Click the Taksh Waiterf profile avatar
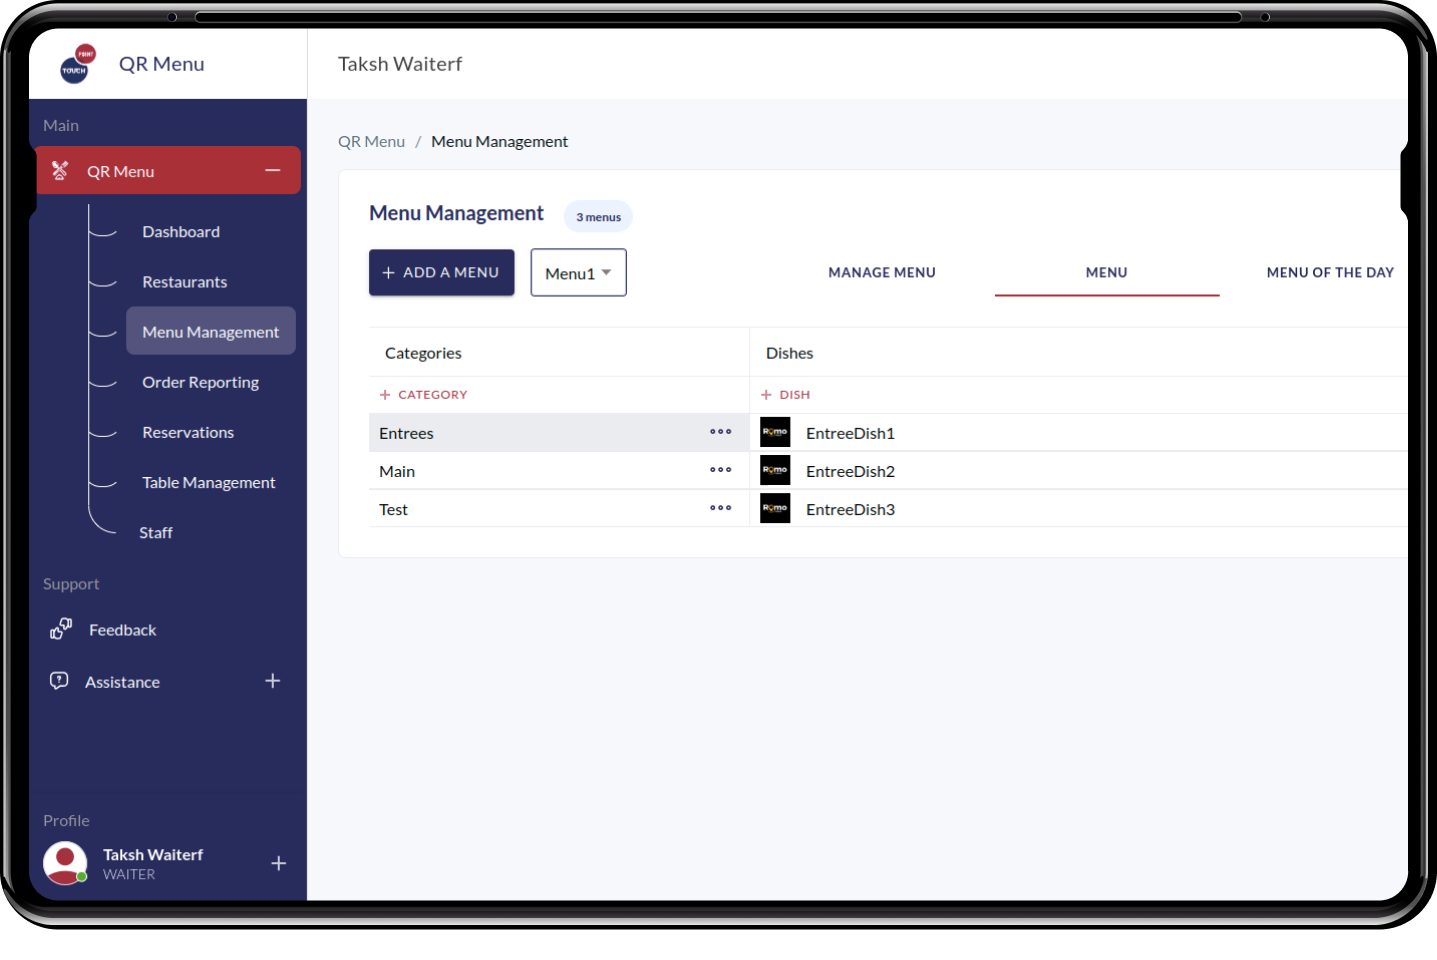Screen dimensions: 1437x960 point(65,863)
